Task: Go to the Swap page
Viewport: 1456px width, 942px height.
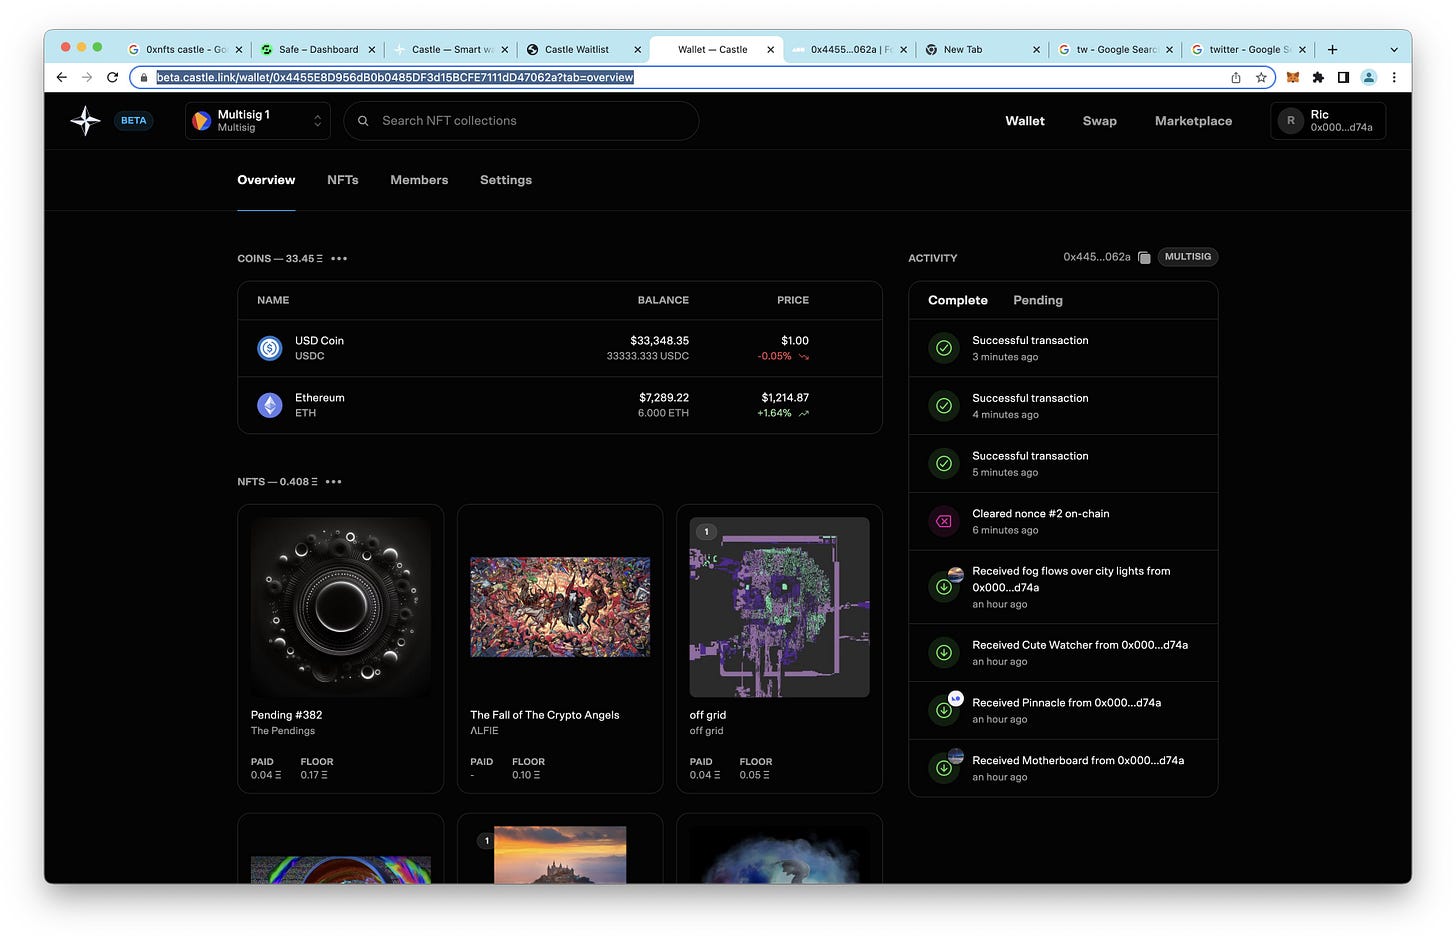Action: [x=1099, y=121]
